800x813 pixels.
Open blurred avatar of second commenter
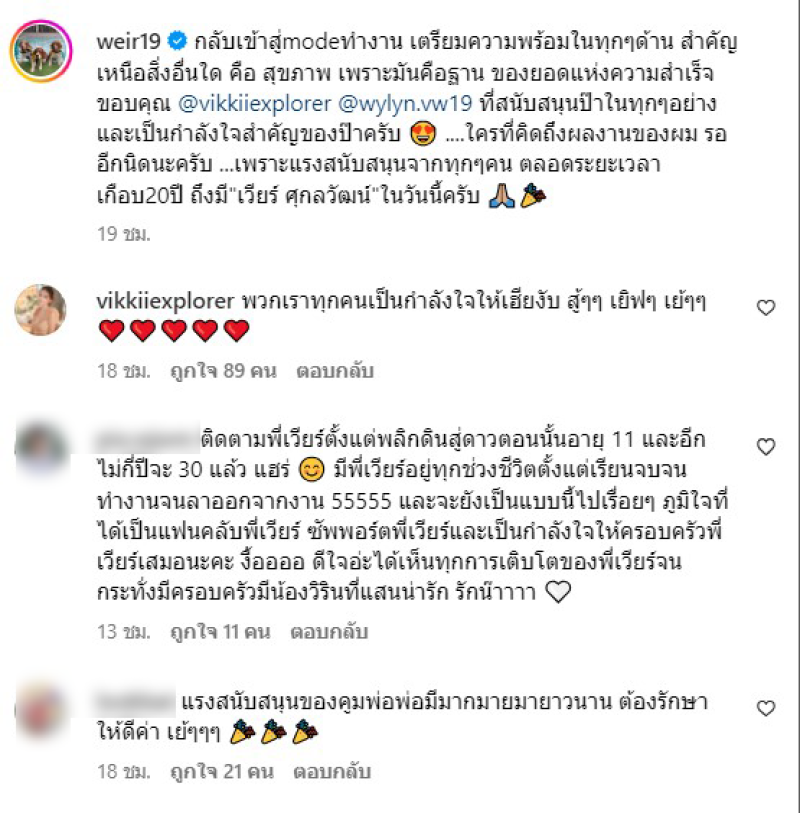41,449
